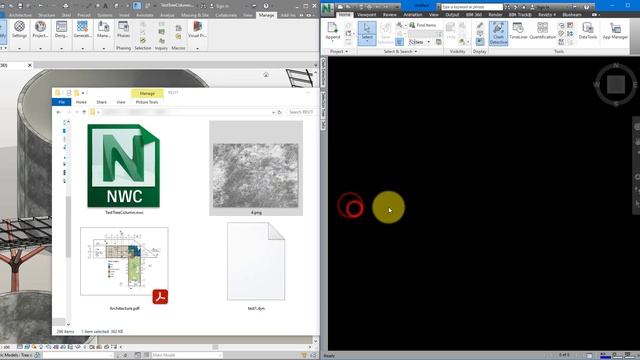Expand Project panel dropdown in Navisworks
The image size is (640, 360).
[339, 51]
